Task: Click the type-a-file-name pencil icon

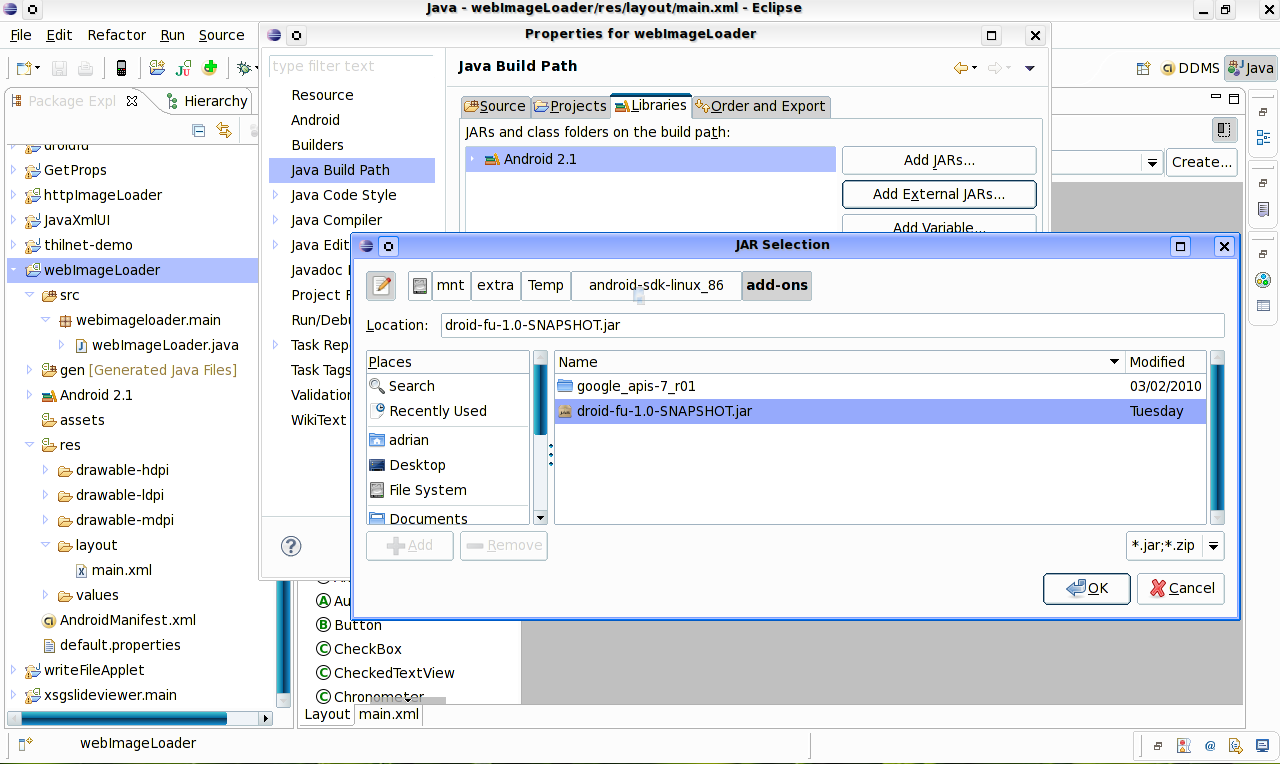Action: [381, 285]
